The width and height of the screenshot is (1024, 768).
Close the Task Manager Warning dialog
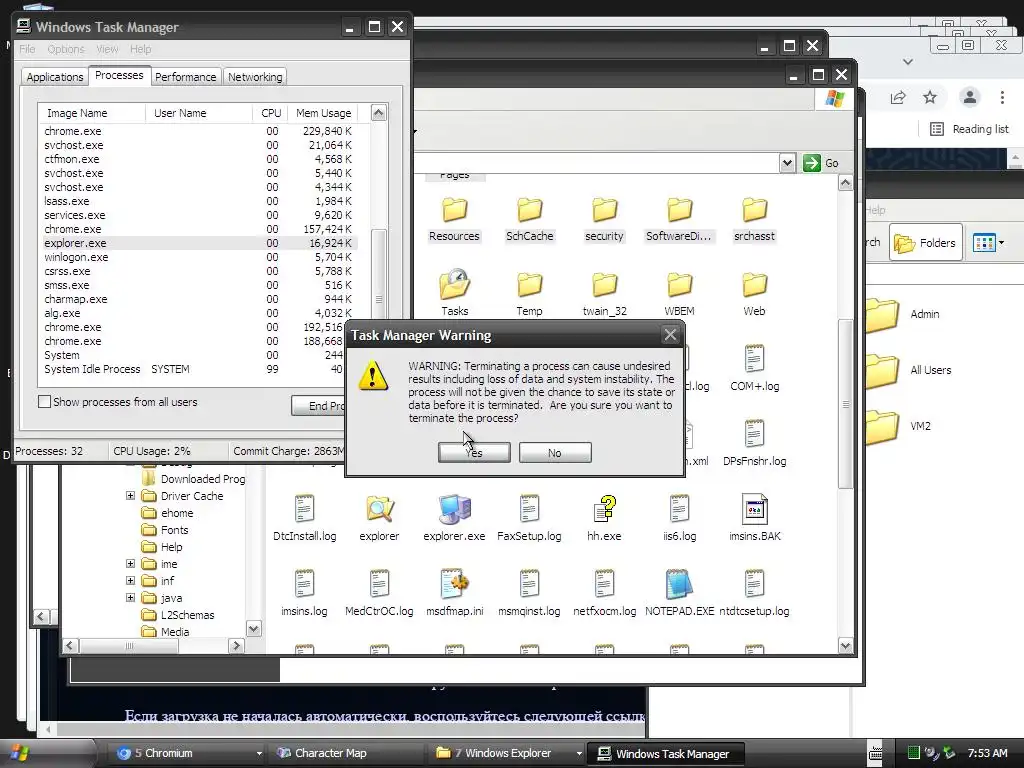[x=670, y=335]
